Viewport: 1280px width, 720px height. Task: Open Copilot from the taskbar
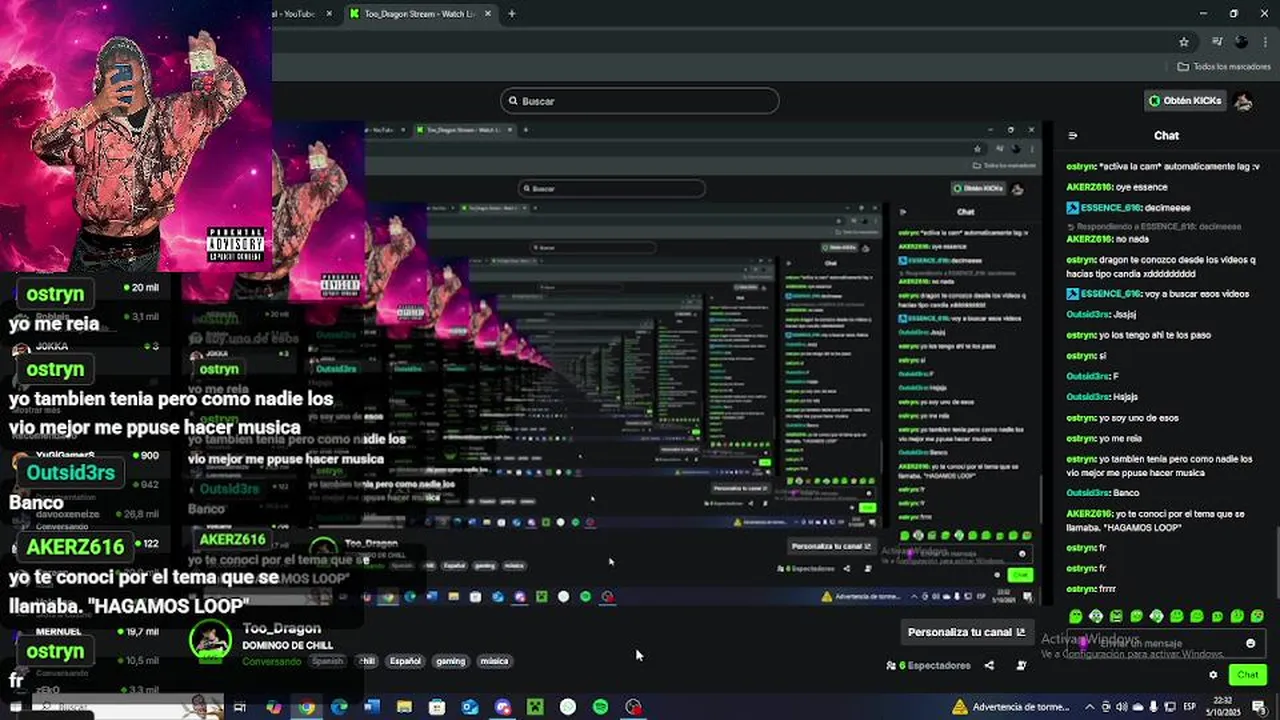coord(273,707)
